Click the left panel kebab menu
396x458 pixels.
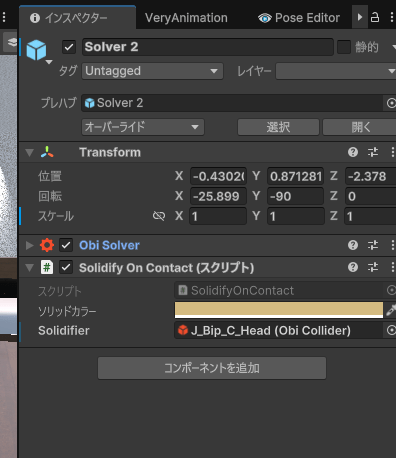(4, 17)
